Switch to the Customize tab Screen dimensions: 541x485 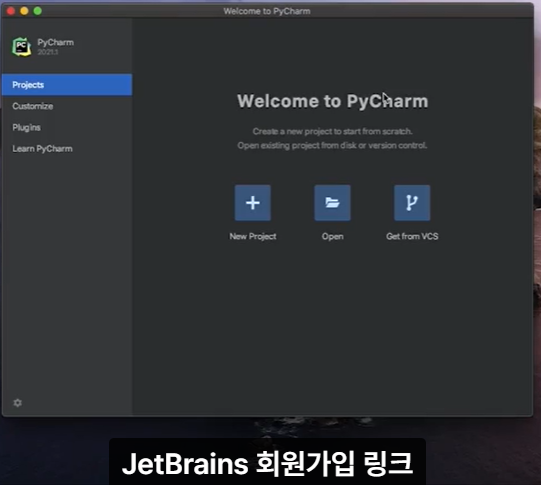click(x=67, y=106)
